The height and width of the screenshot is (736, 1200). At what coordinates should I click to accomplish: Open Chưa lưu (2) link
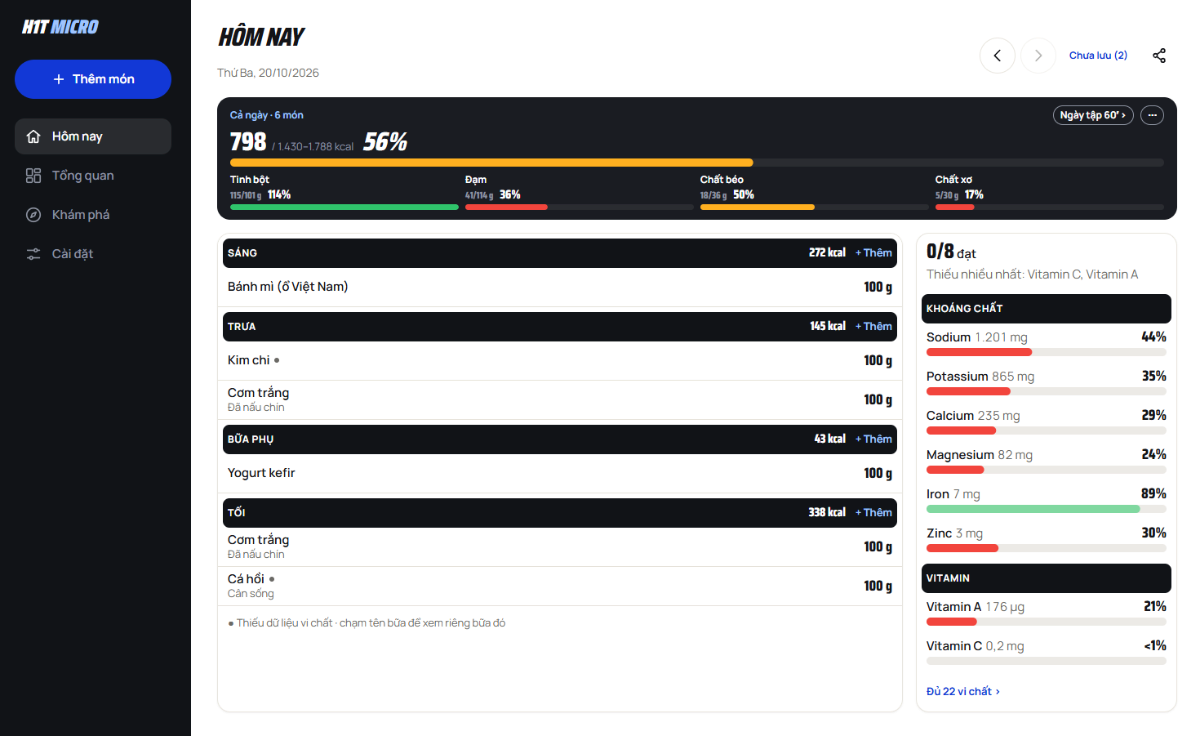[1098, 56]
